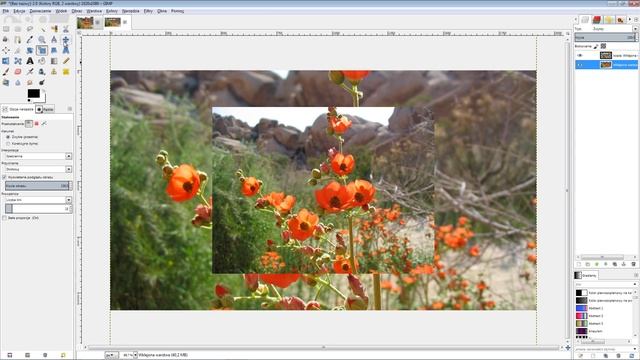Select the Smudge tool

point(30,82)
